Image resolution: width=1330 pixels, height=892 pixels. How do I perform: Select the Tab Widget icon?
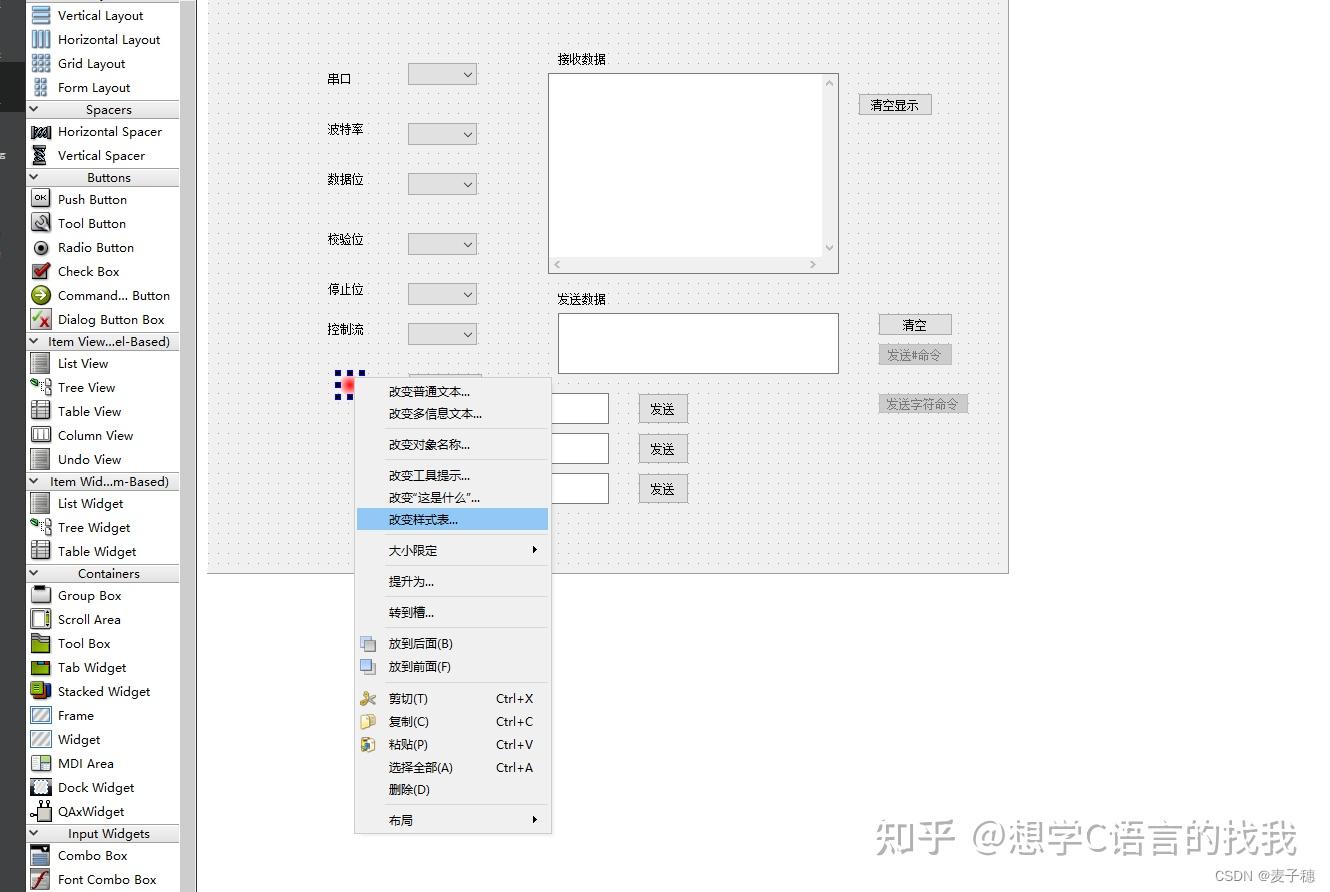[x=40, y=667]
